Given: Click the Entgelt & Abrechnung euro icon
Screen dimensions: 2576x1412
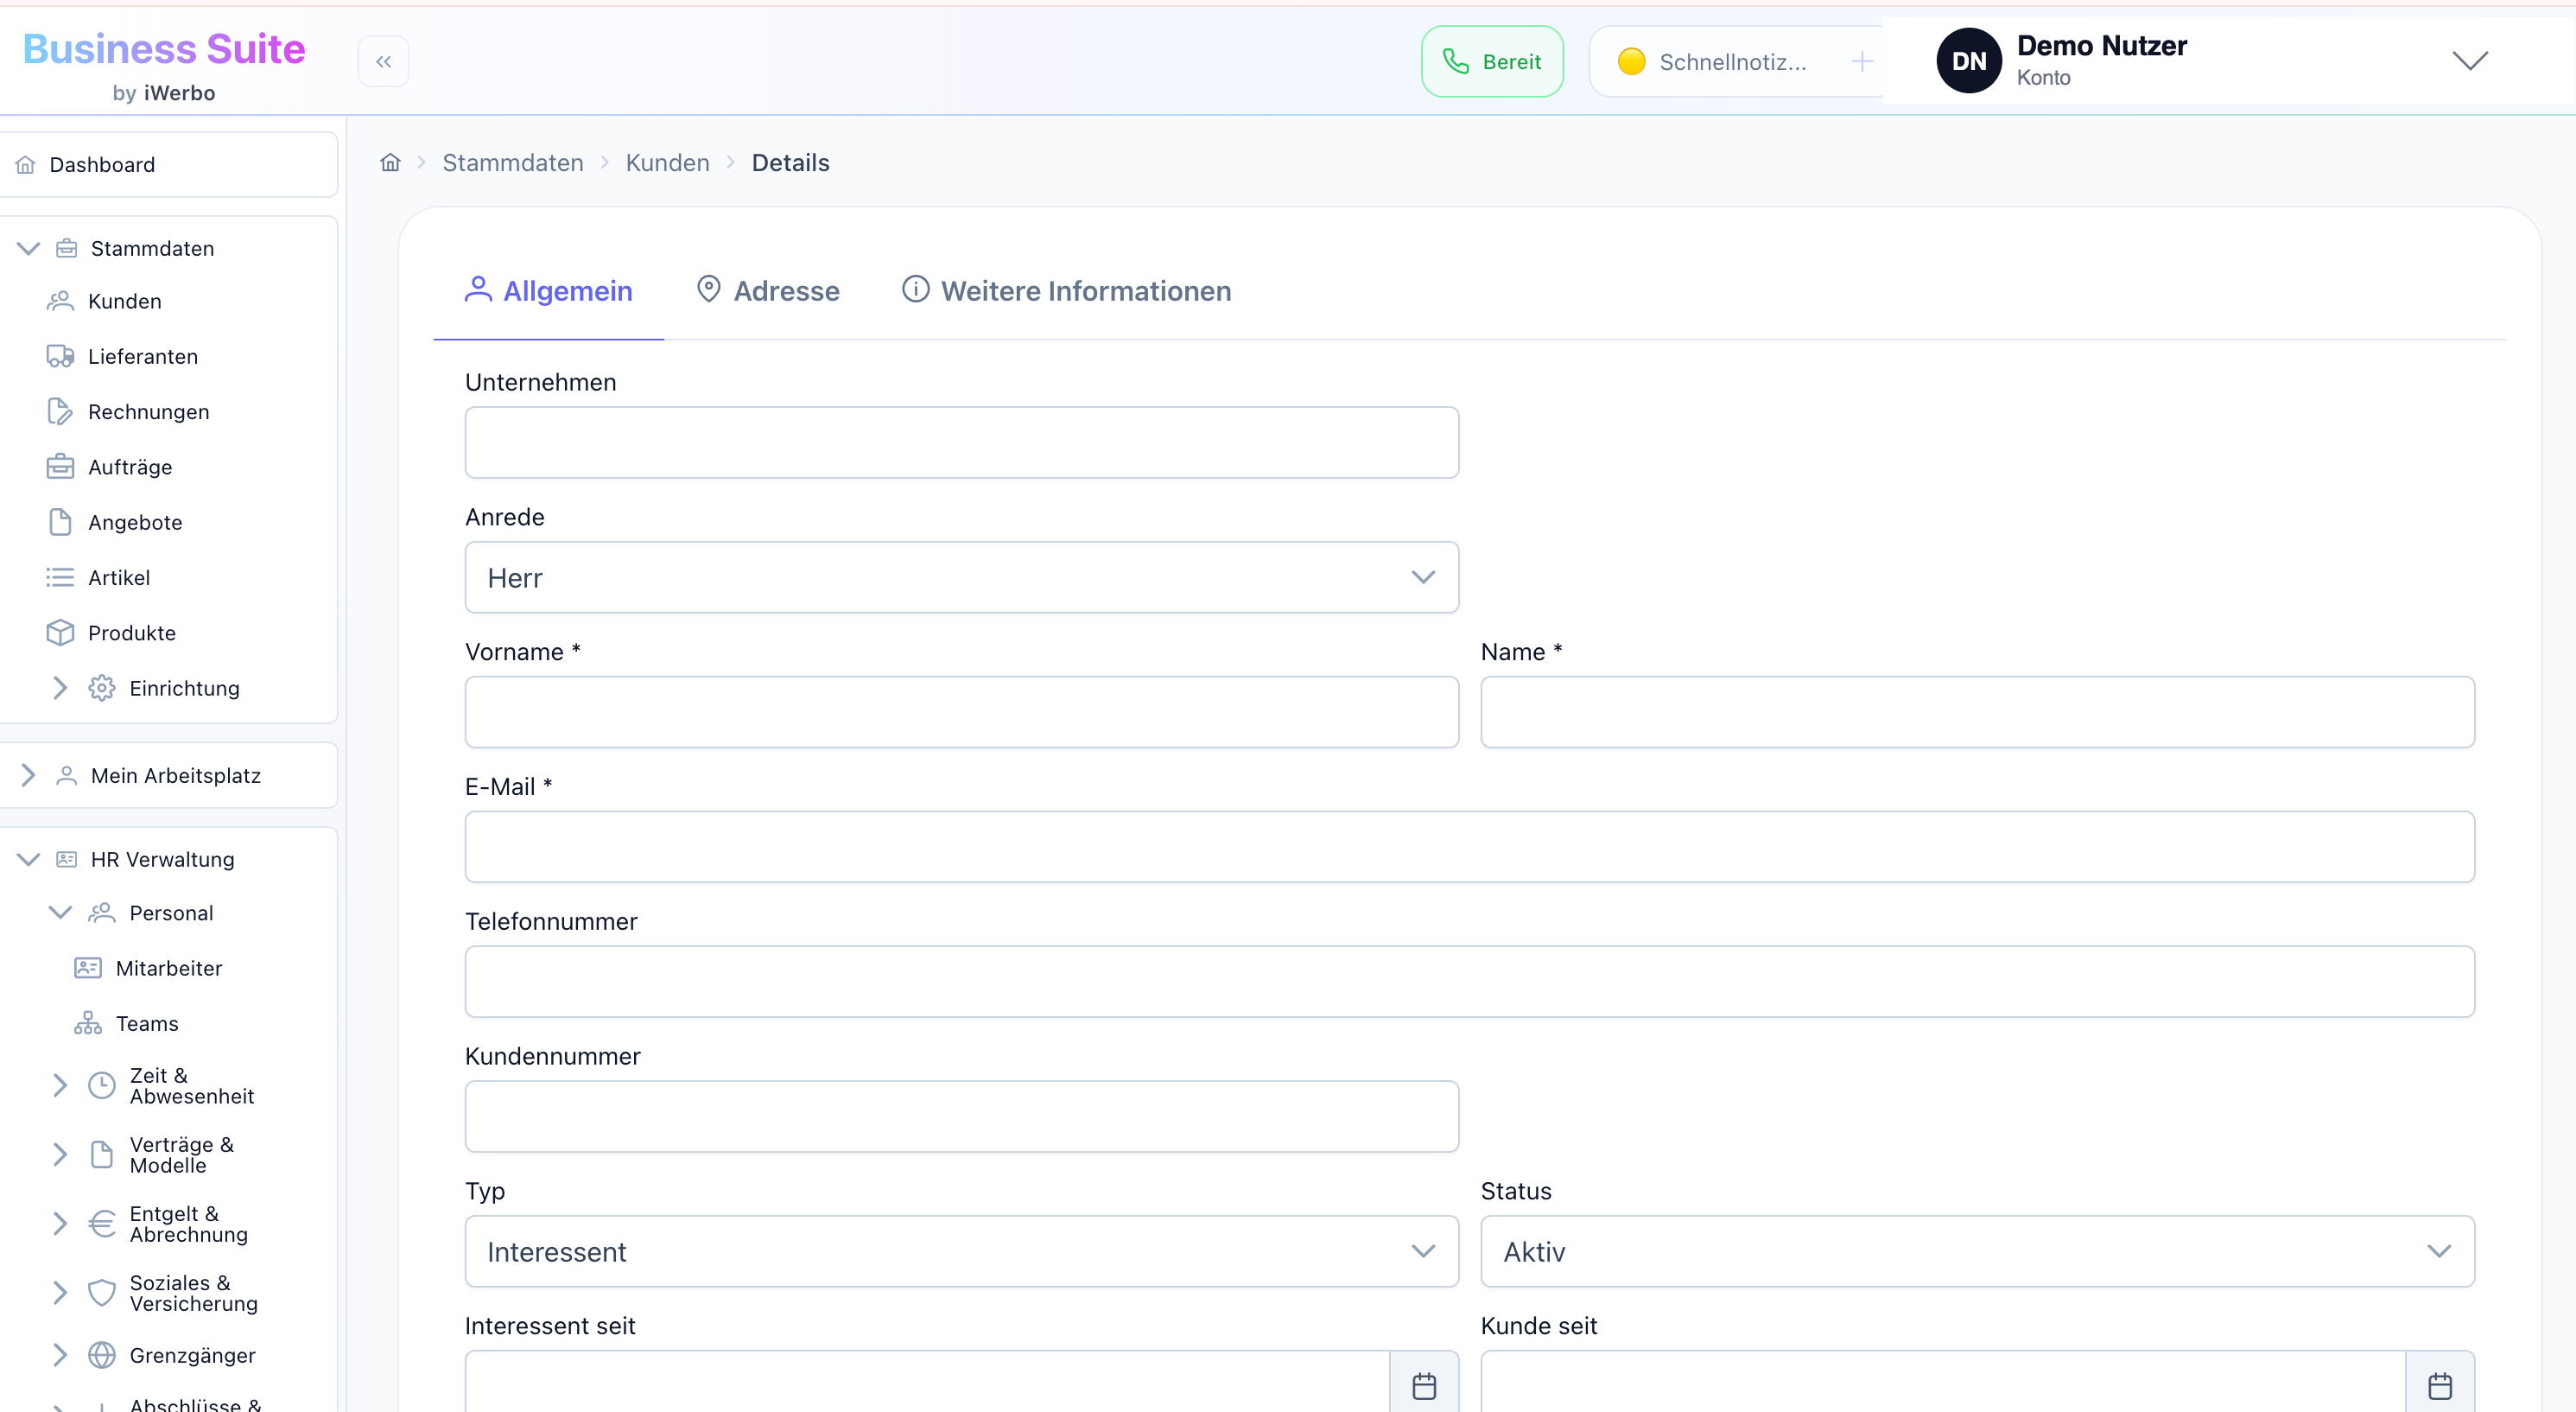Looking at the screenshot, I should tap(102, 1223).
